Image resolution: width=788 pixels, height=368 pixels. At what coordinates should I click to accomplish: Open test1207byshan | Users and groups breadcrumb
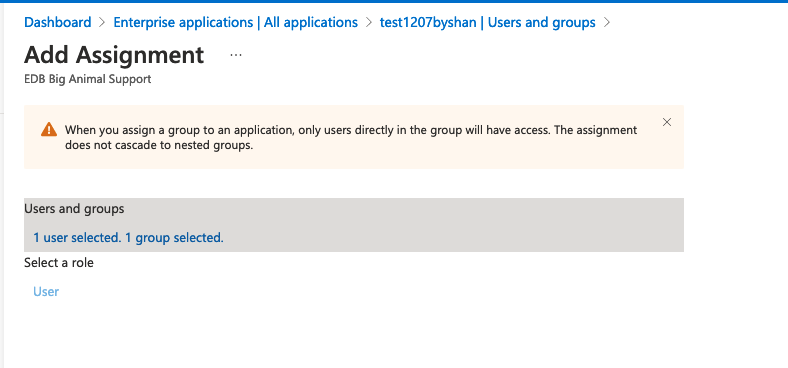(x=487, y=23)
